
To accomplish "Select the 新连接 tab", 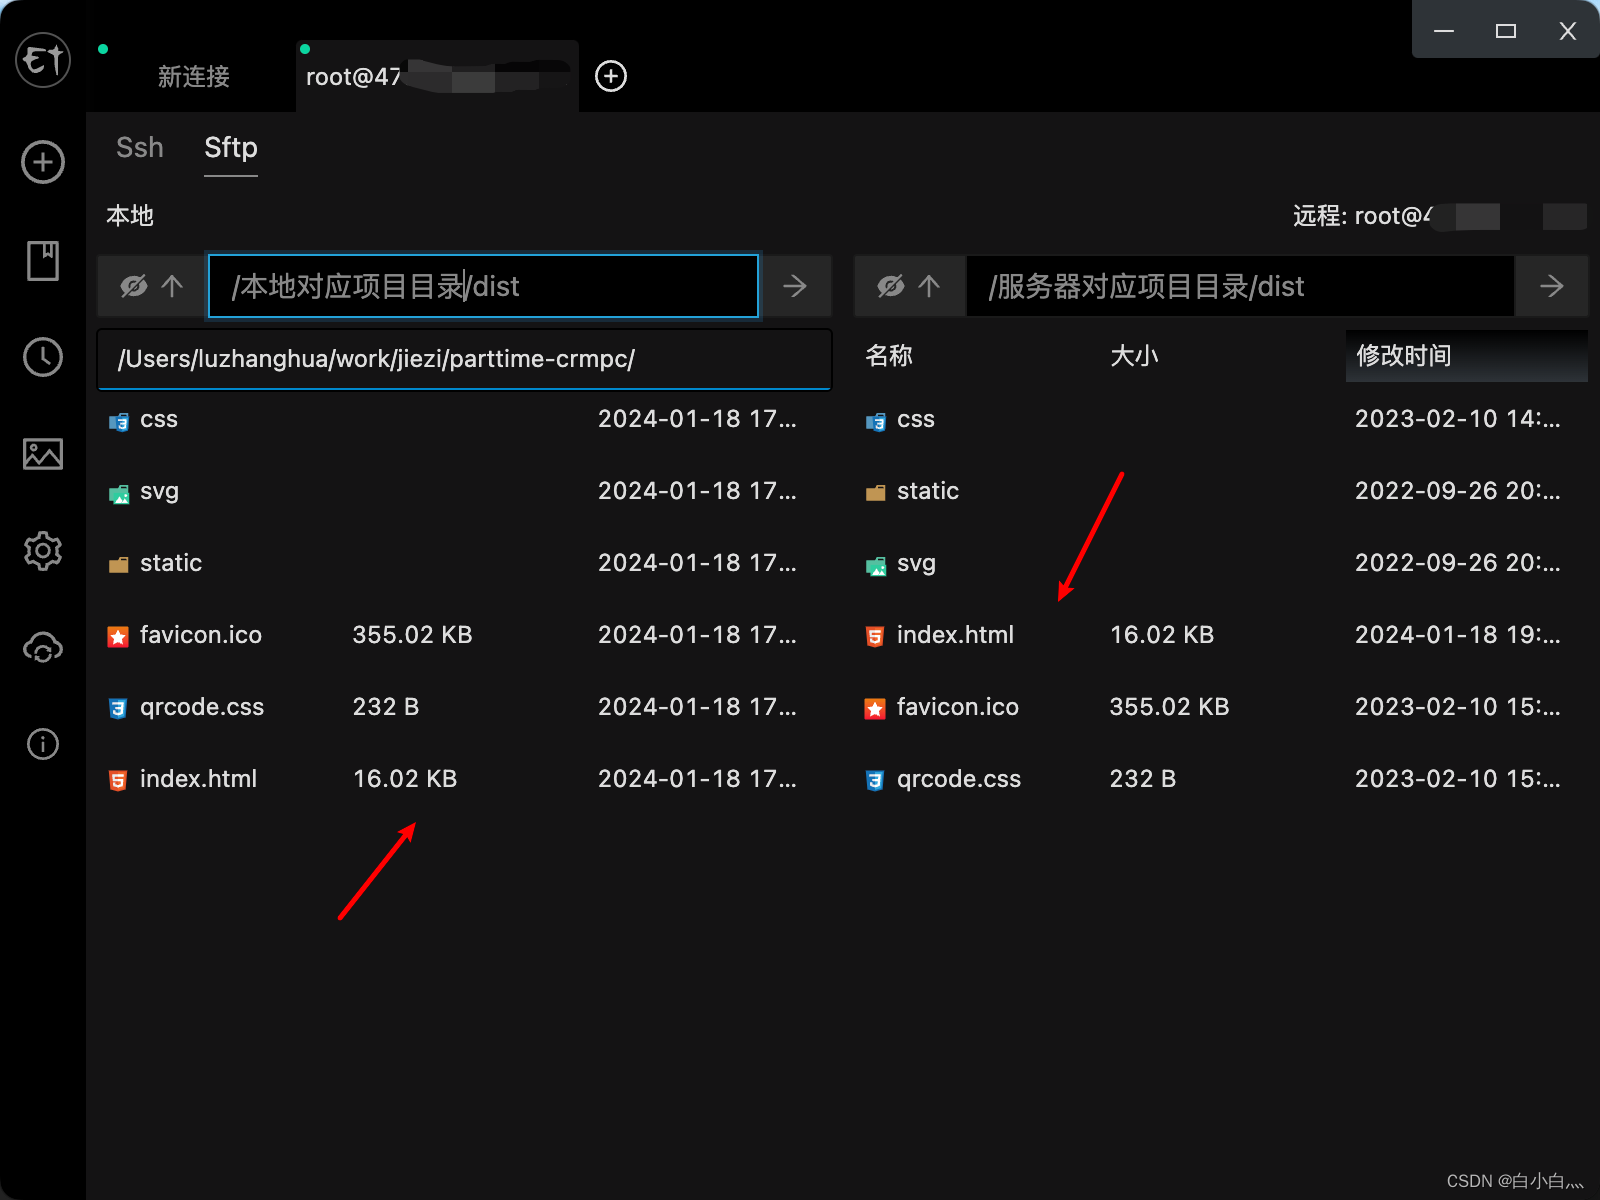I will [x=194, y=77].
